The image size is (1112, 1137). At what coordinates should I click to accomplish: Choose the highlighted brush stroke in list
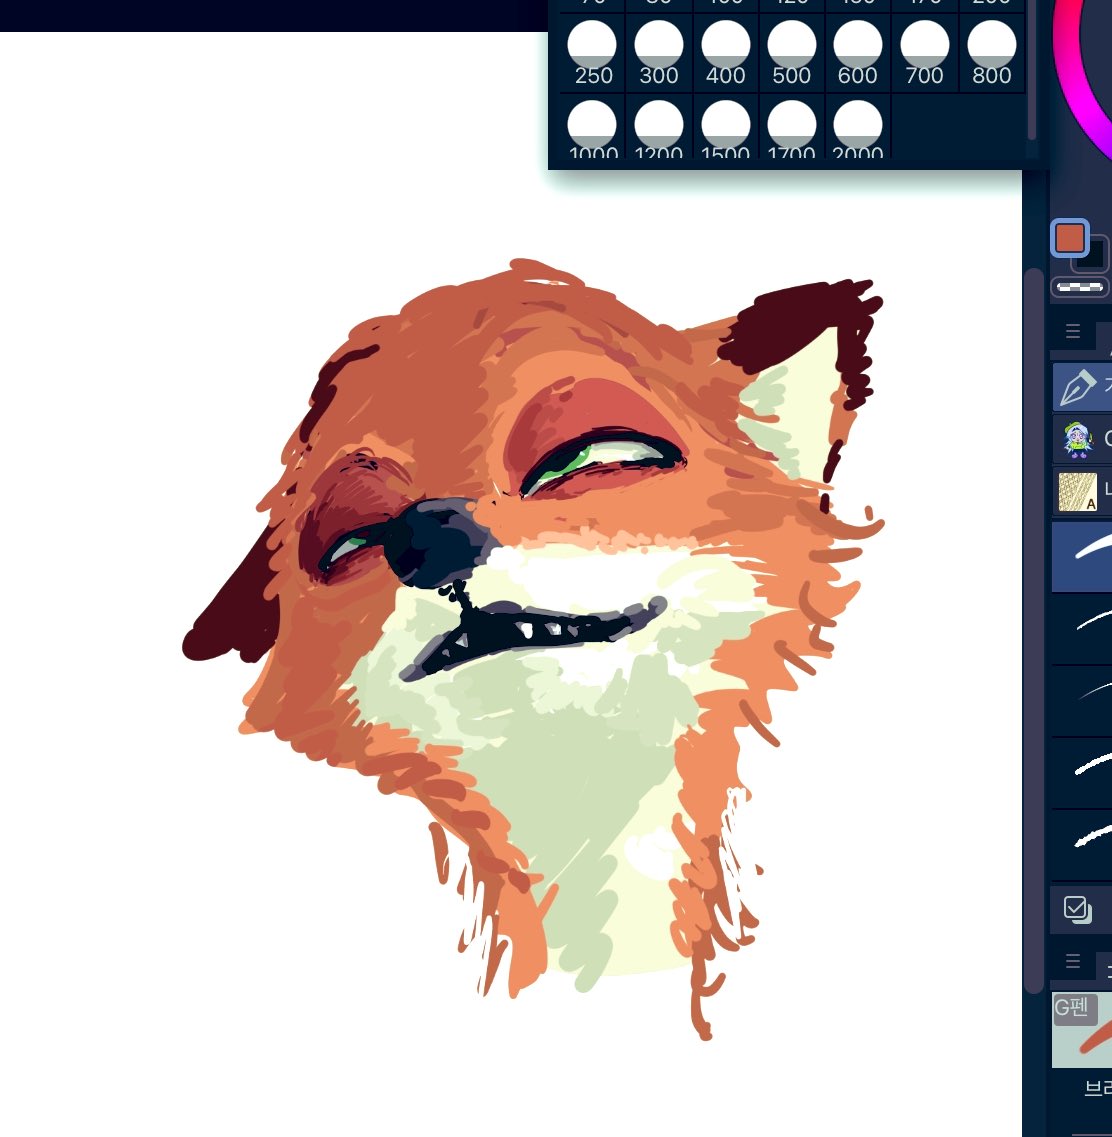point(1082,557)
